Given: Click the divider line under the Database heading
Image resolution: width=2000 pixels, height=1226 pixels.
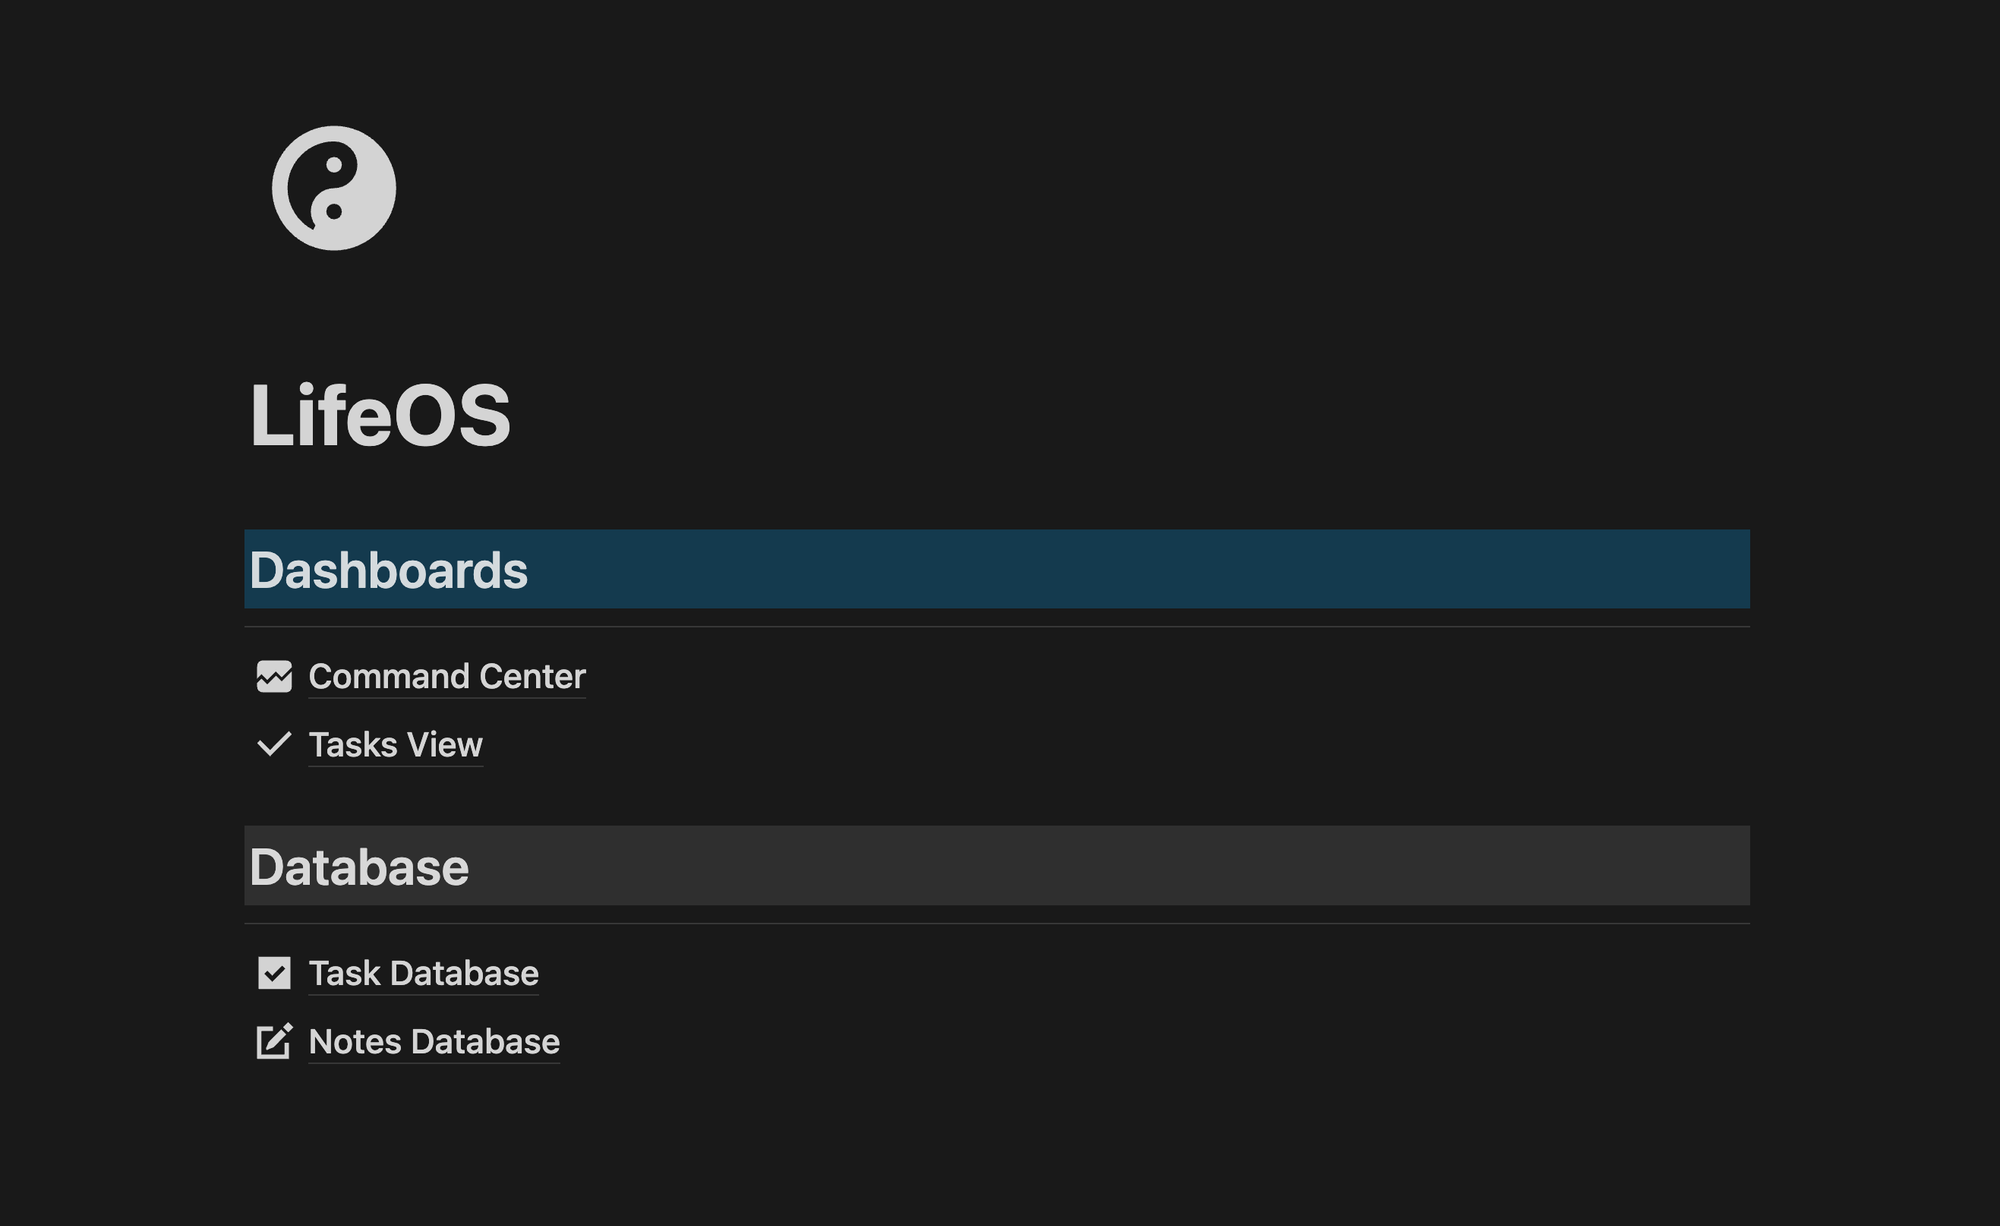Looking at the screenshot, I should tap(997, 924).
